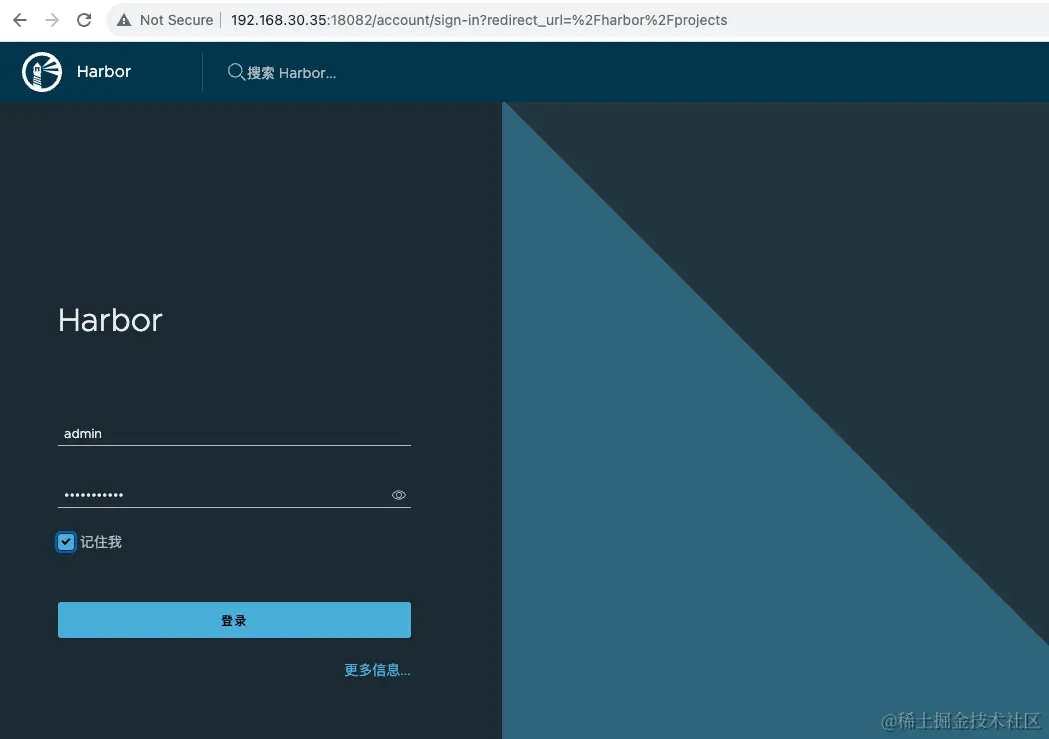Click the Not Secure label text
The height and width of the screenshot is (739, 1049).
pyautogui.click(x=177, y=20)
